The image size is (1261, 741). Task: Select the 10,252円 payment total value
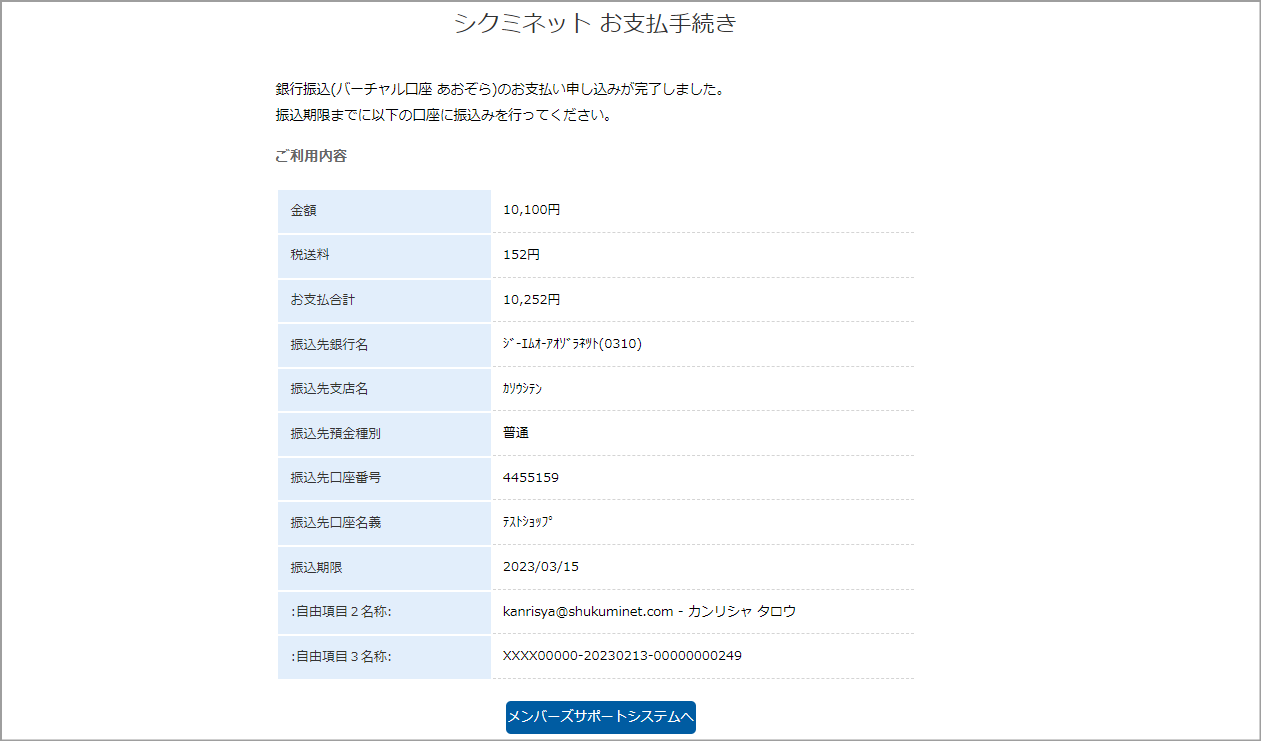coord(531,299)
